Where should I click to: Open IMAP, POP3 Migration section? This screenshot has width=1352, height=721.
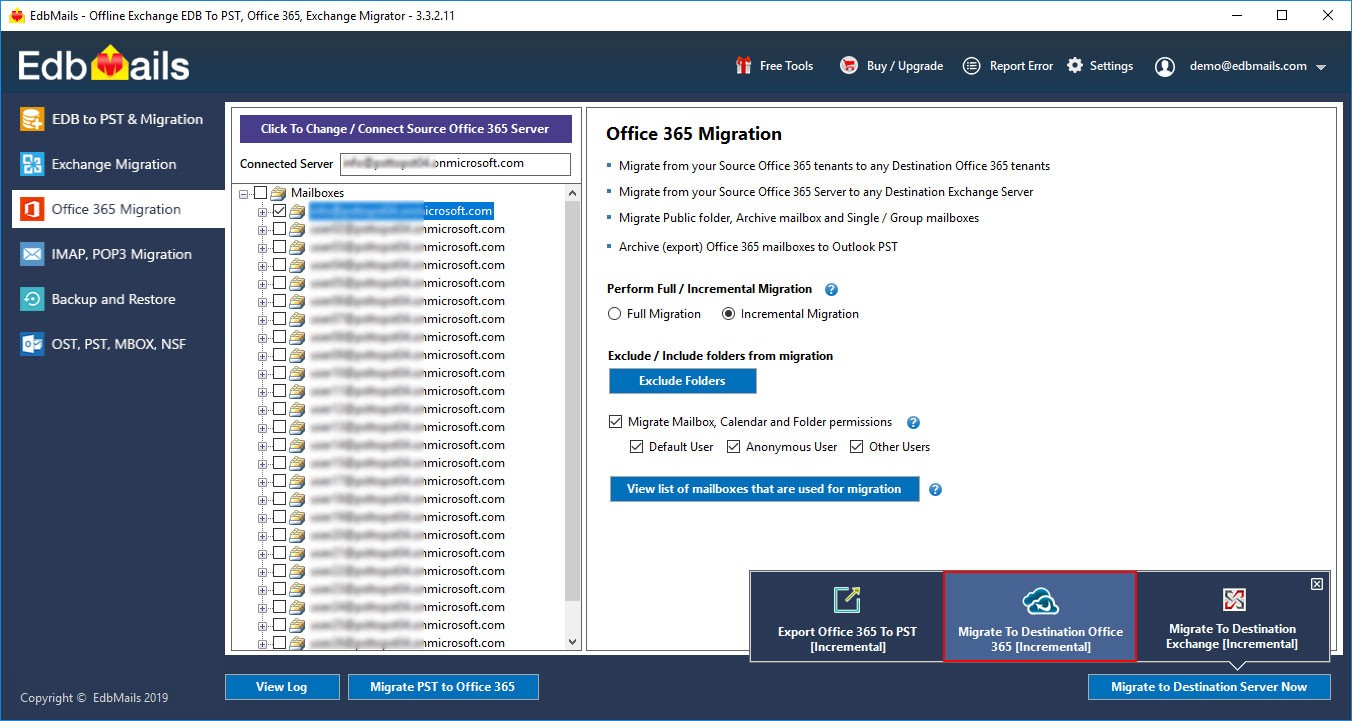(x=112, y=254)
